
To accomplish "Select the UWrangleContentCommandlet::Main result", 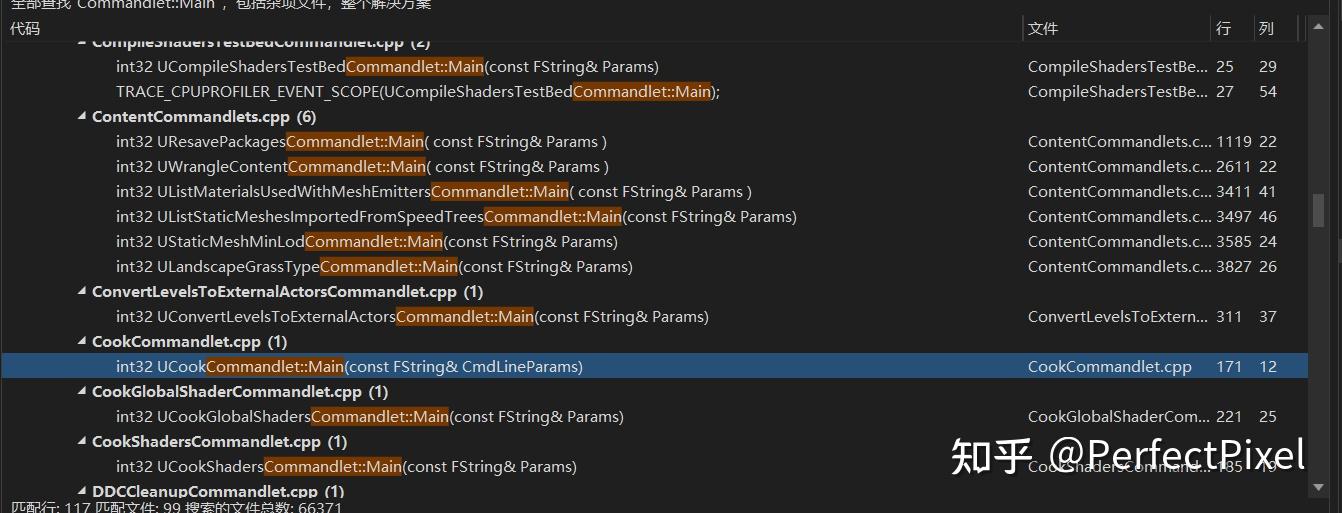I will tap(362, 167).
